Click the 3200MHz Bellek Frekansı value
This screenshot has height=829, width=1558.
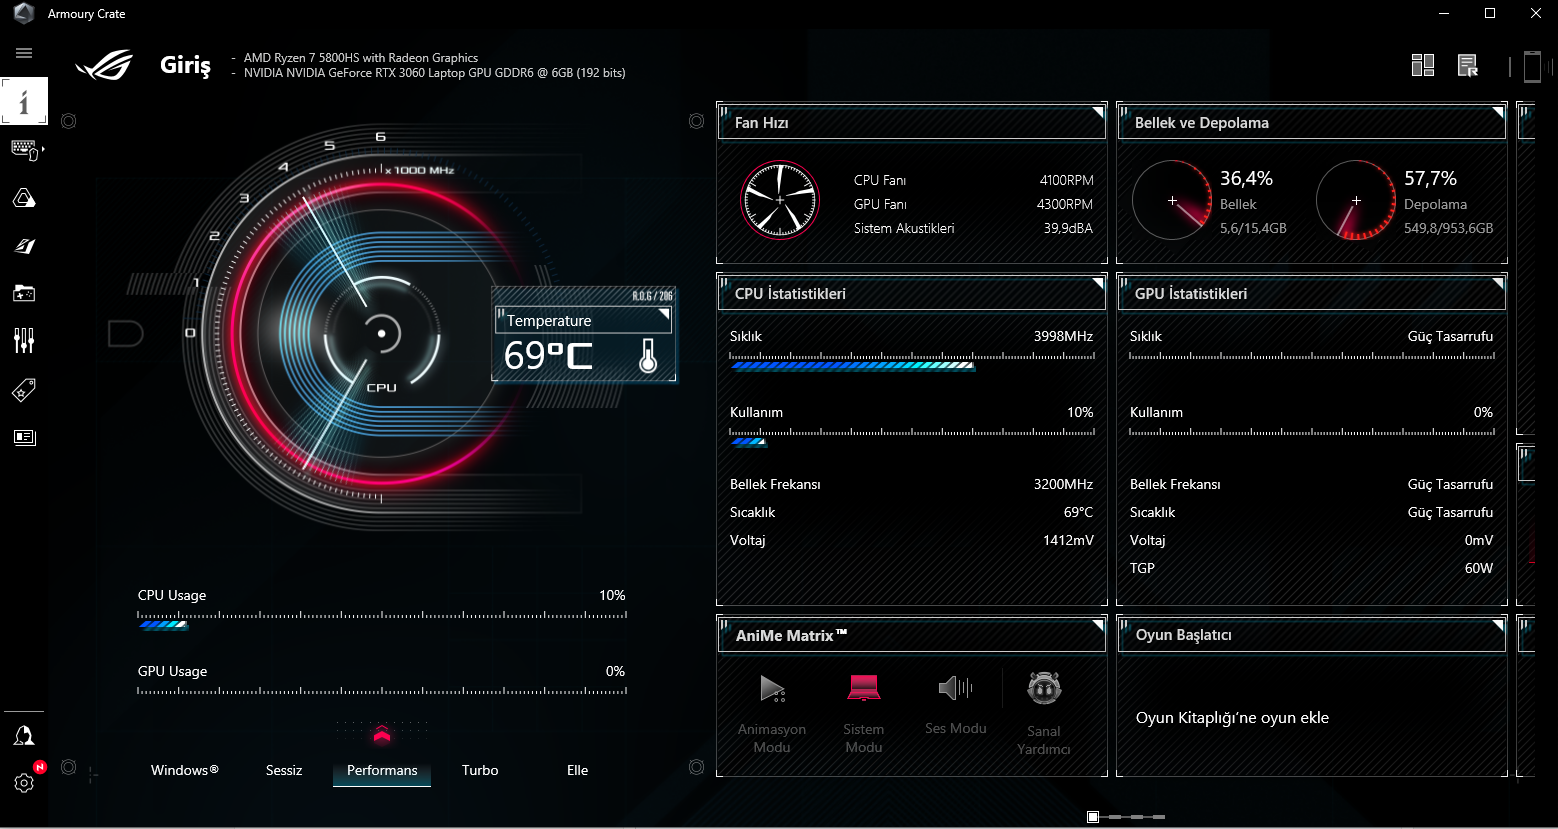pos(1063,484)
